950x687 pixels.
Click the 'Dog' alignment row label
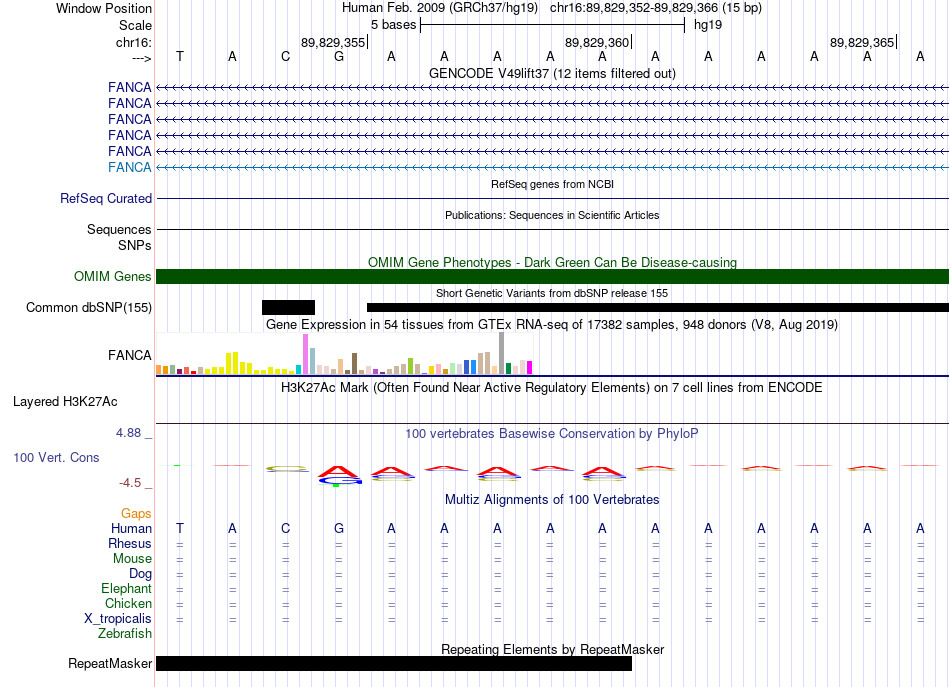tap(140, 574)
